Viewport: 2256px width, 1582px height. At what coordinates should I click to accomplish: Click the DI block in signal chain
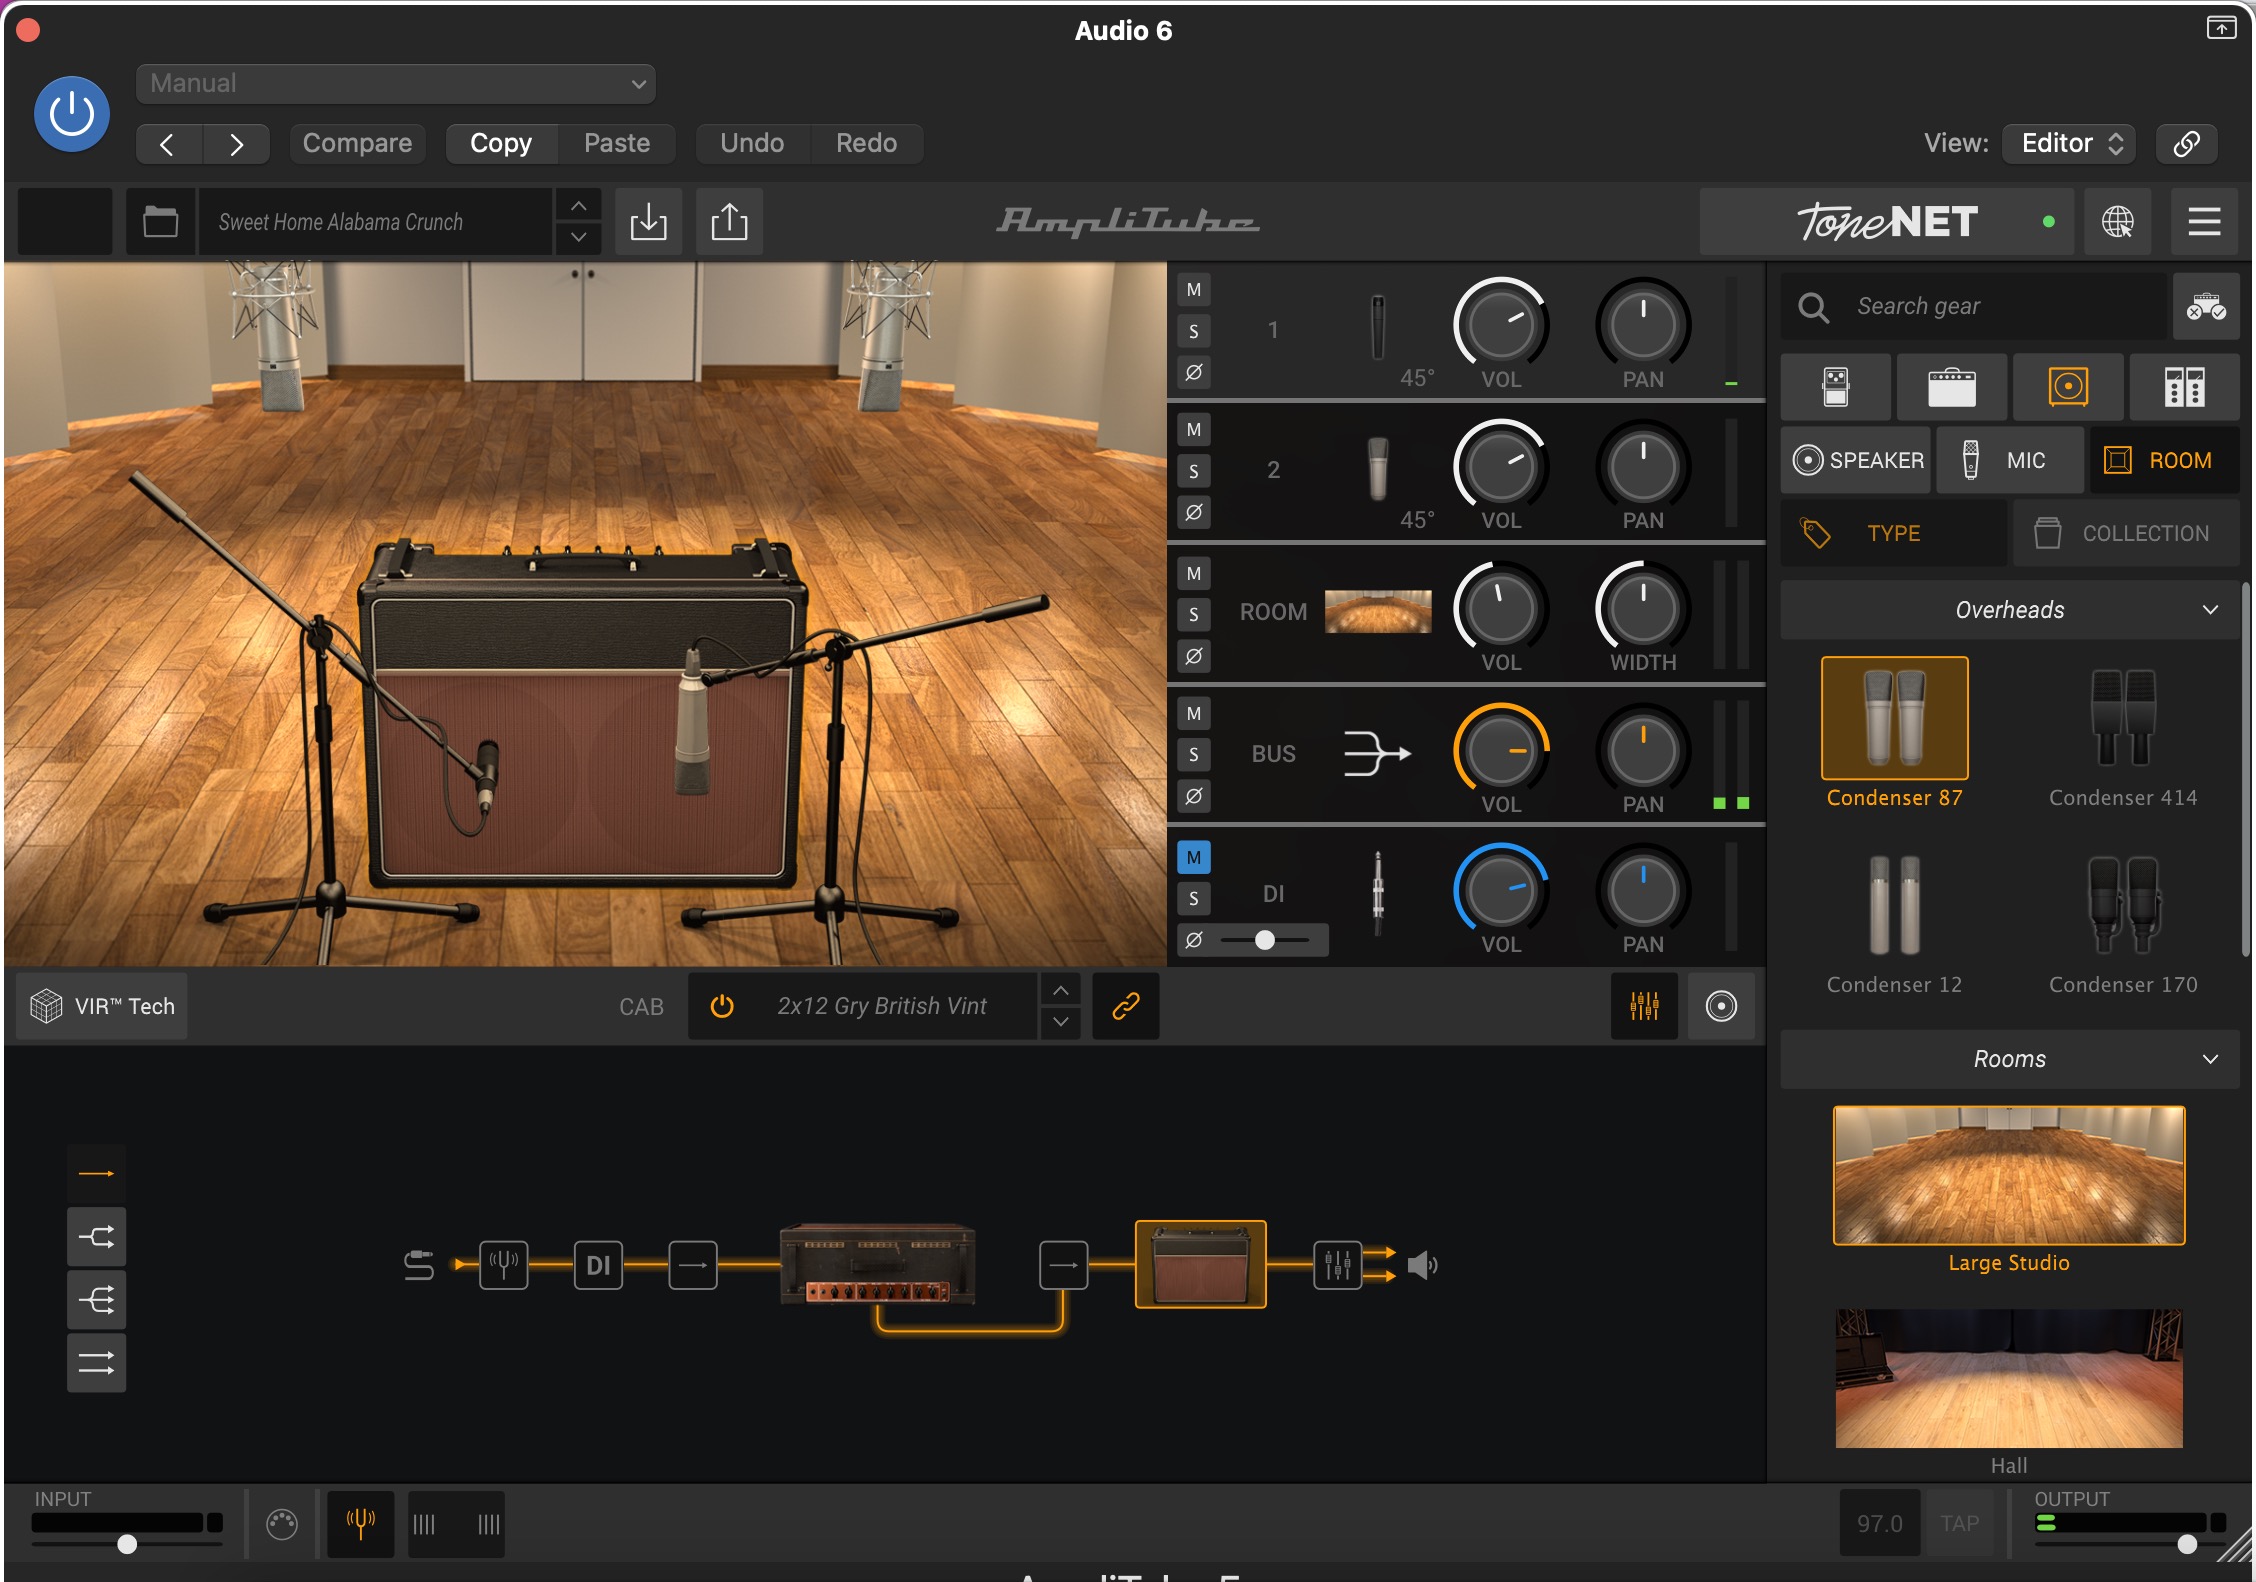click(x=598, y=1265)
